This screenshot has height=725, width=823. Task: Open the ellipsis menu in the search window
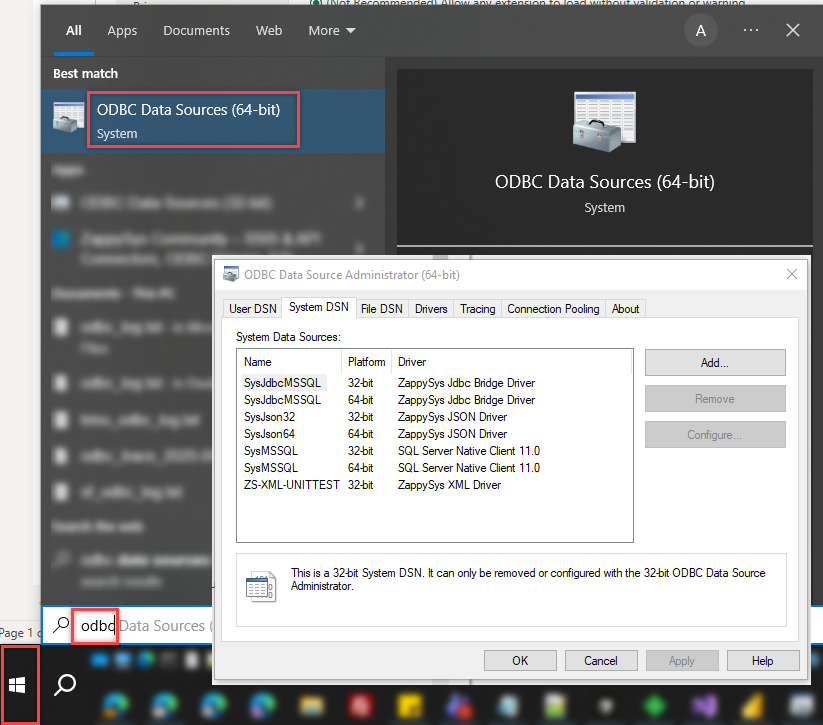751,30
